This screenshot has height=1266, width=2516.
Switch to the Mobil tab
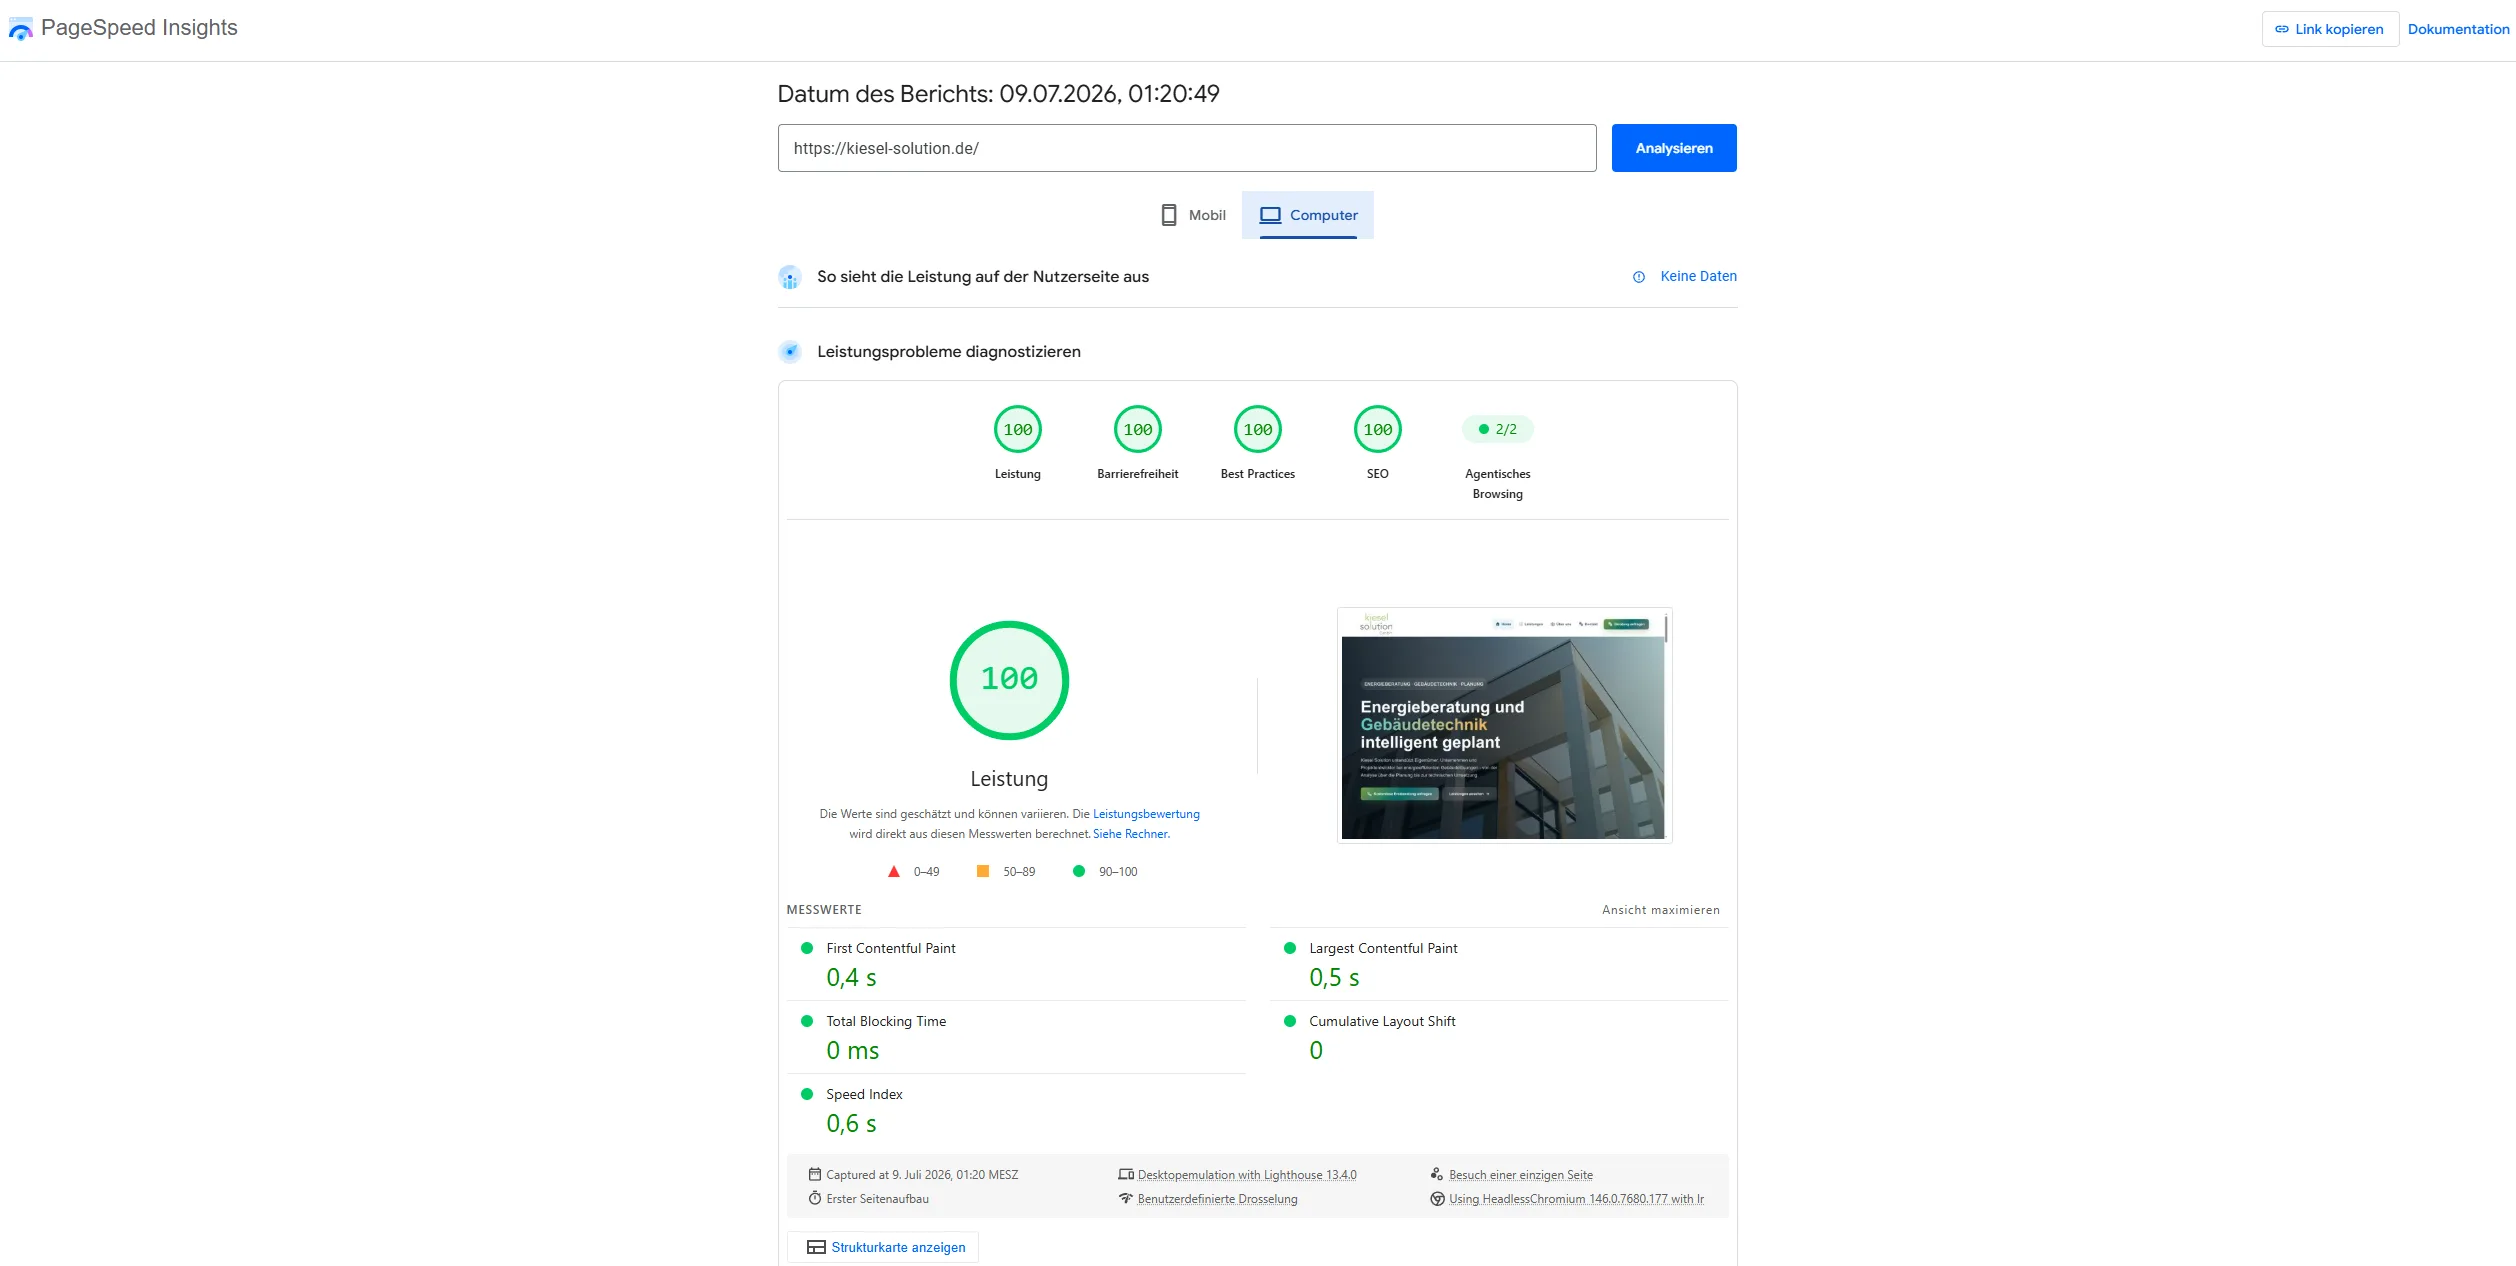(1193, 215)
